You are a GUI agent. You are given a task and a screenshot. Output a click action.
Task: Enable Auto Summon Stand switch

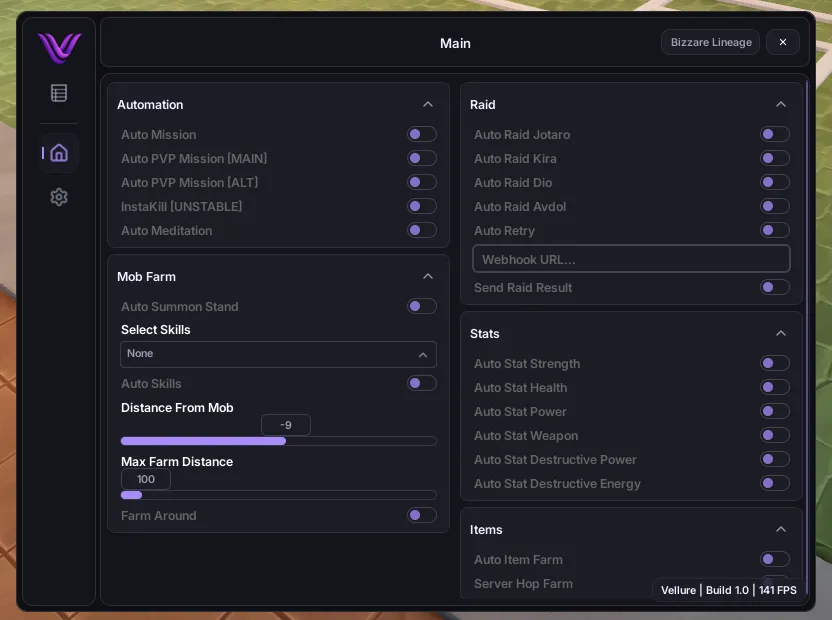(421, 306)
